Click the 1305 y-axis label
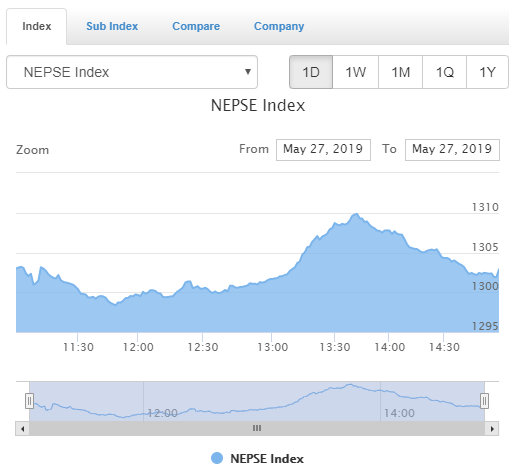Viewport: 515px width, 471px height. click(x=485, y=247)
